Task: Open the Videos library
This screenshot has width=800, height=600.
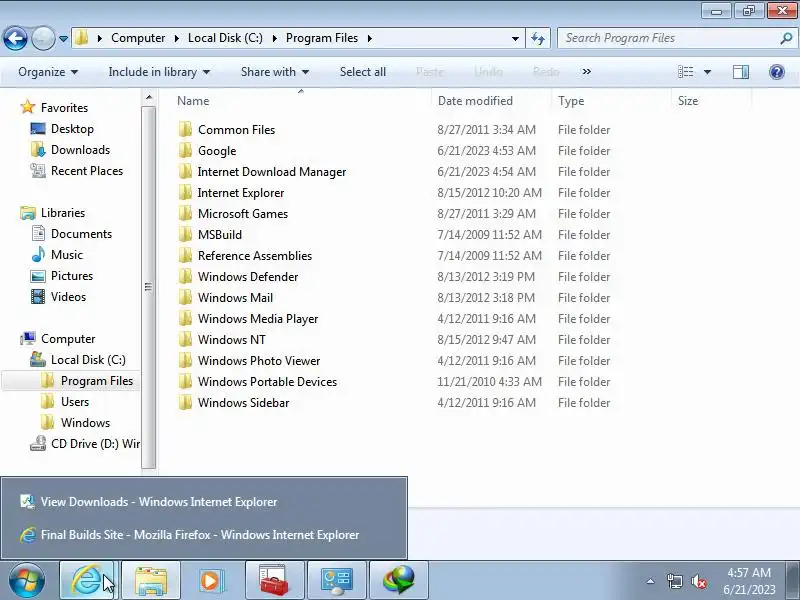Action: coord(58,296)
